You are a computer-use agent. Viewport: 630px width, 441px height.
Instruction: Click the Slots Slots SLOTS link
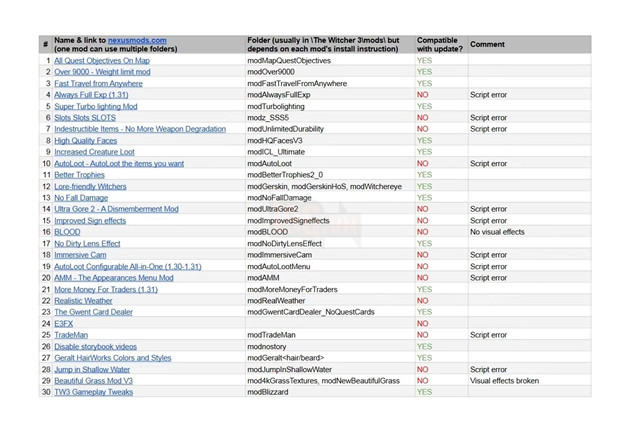85,118
